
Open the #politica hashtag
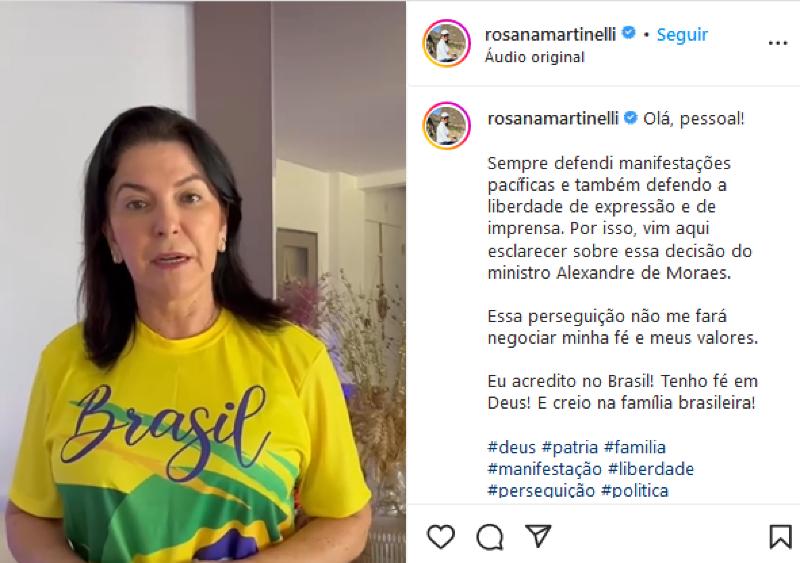[635, 491]
